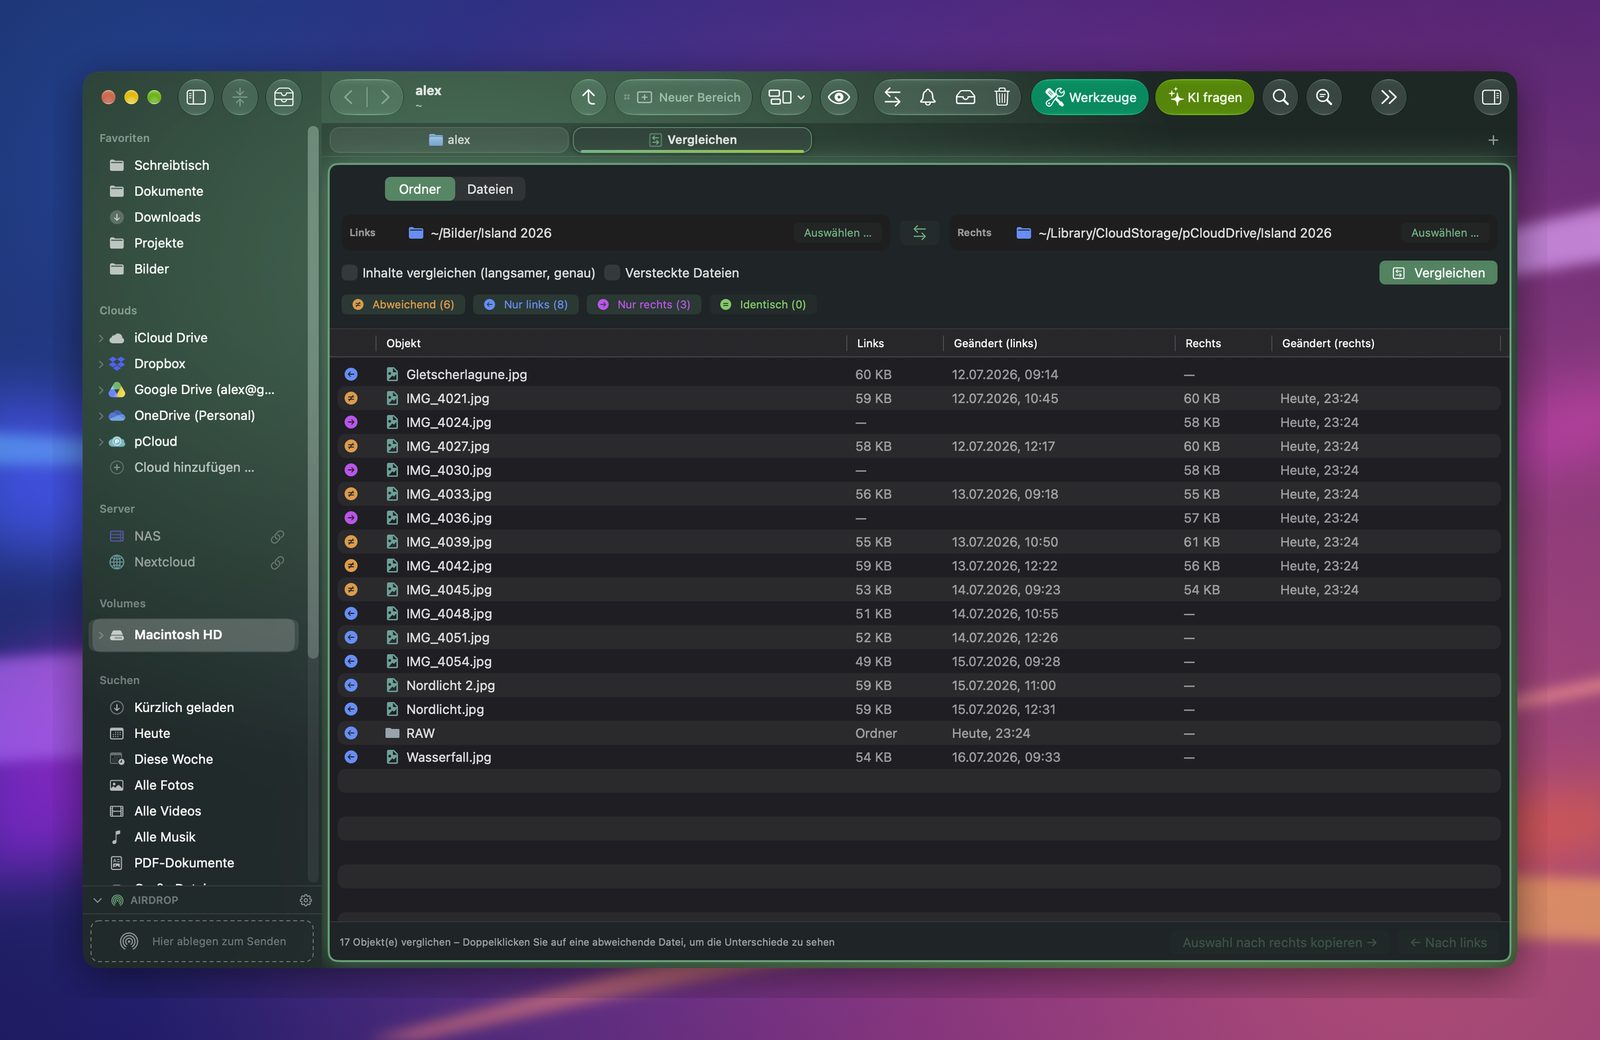Enable Inhalte vergleichen checkbox
The width and height of the screenshot is (1600, 1040).
click(x=349, y=273)
